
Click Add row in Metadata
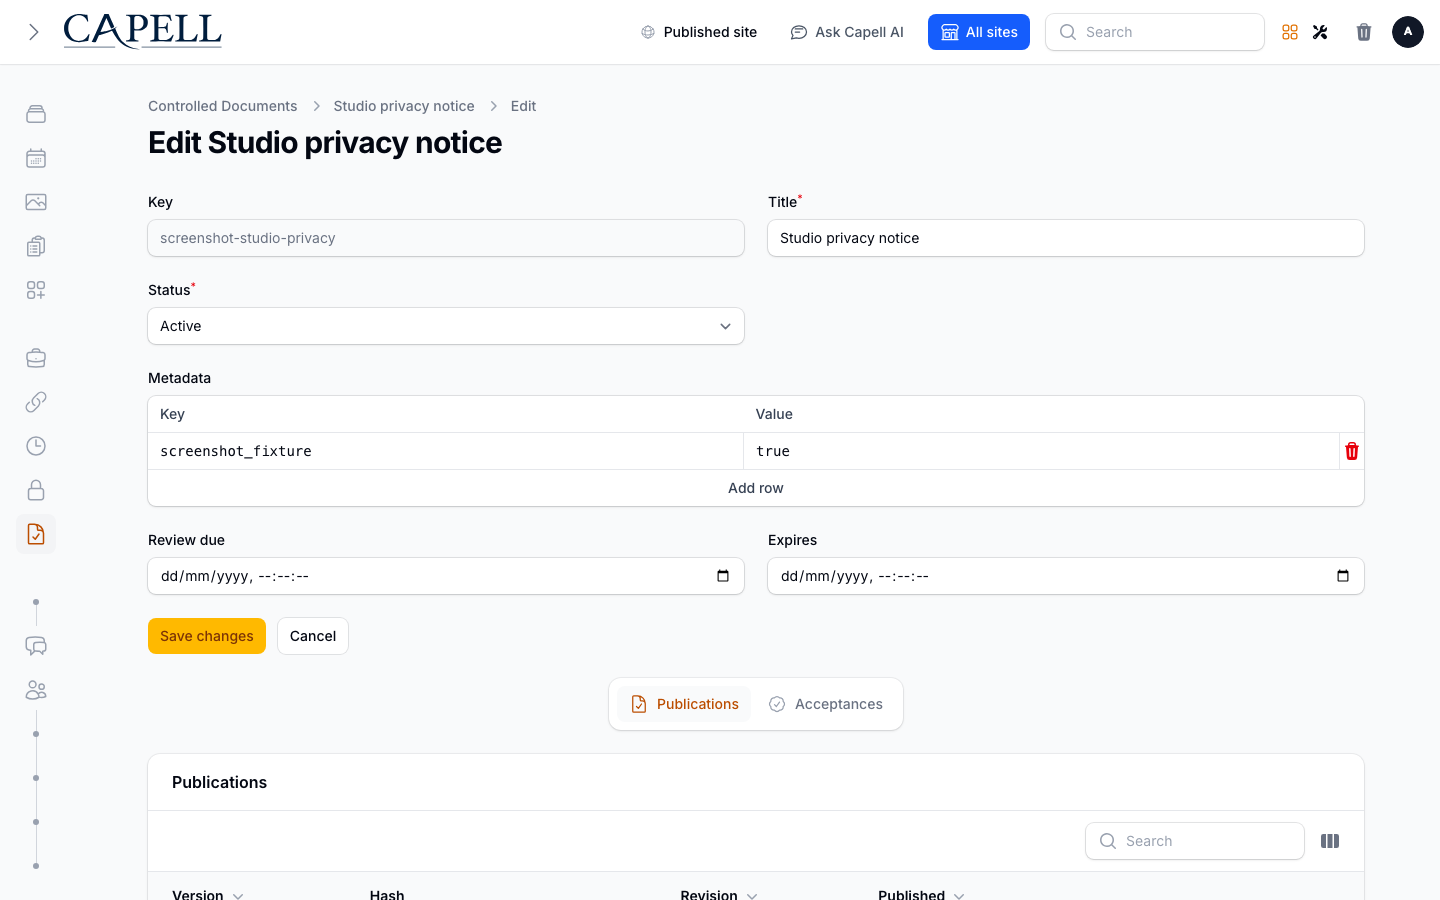(756, 488)
